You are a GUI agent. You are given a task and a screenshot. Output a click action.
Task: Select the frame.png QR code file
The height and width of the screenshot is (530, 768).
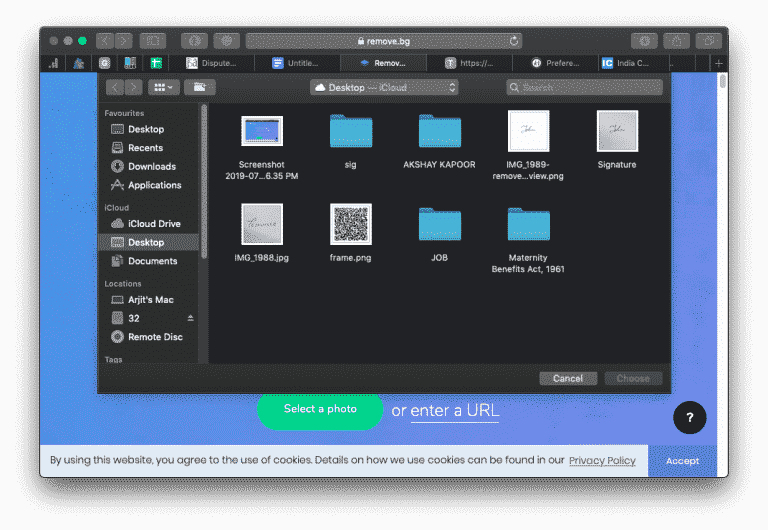[x=351, y=224]
